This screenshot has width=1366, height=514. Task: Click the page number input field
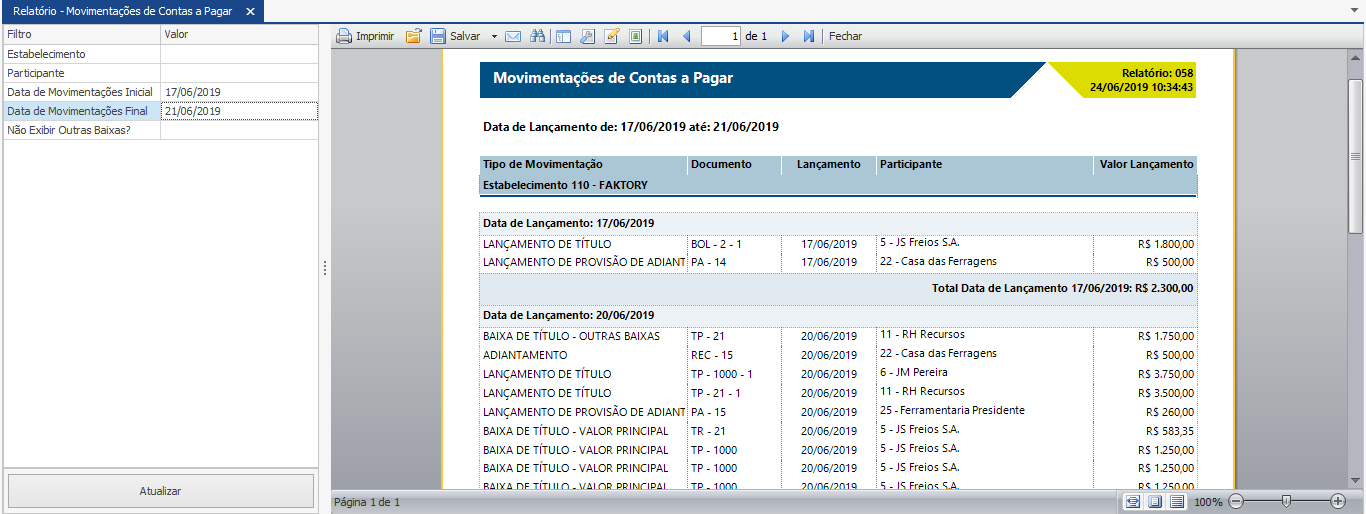tap(721, 36)
